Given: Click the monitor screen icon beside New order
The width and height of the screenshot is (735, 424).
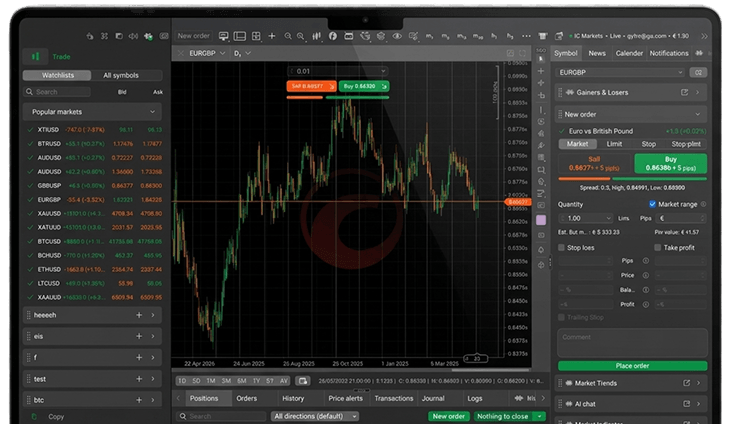Looking at the screenshot, I should click(x=224, y=36).
